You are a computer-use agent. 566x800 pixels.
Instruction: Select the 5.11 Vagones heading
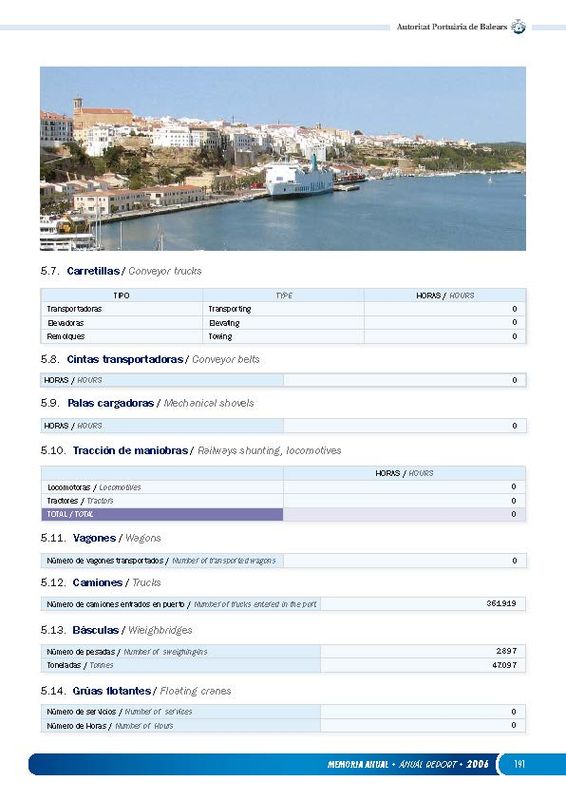click(101, 538)
